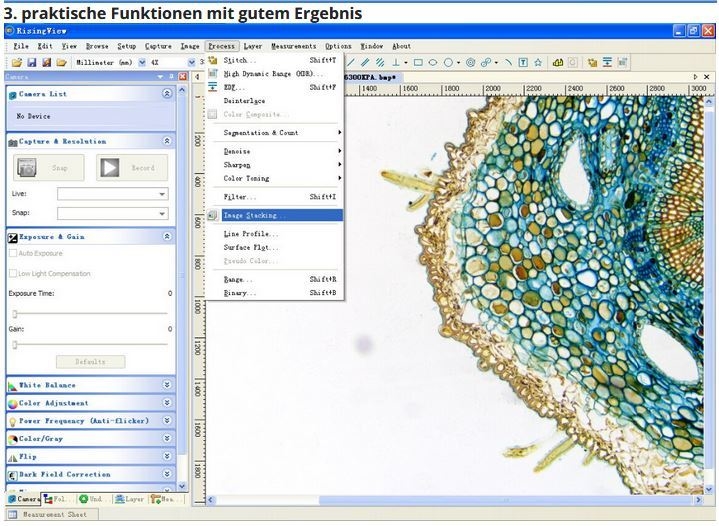
Task: Adjust the Exposure Time slider
Action: tap(90, 314)
